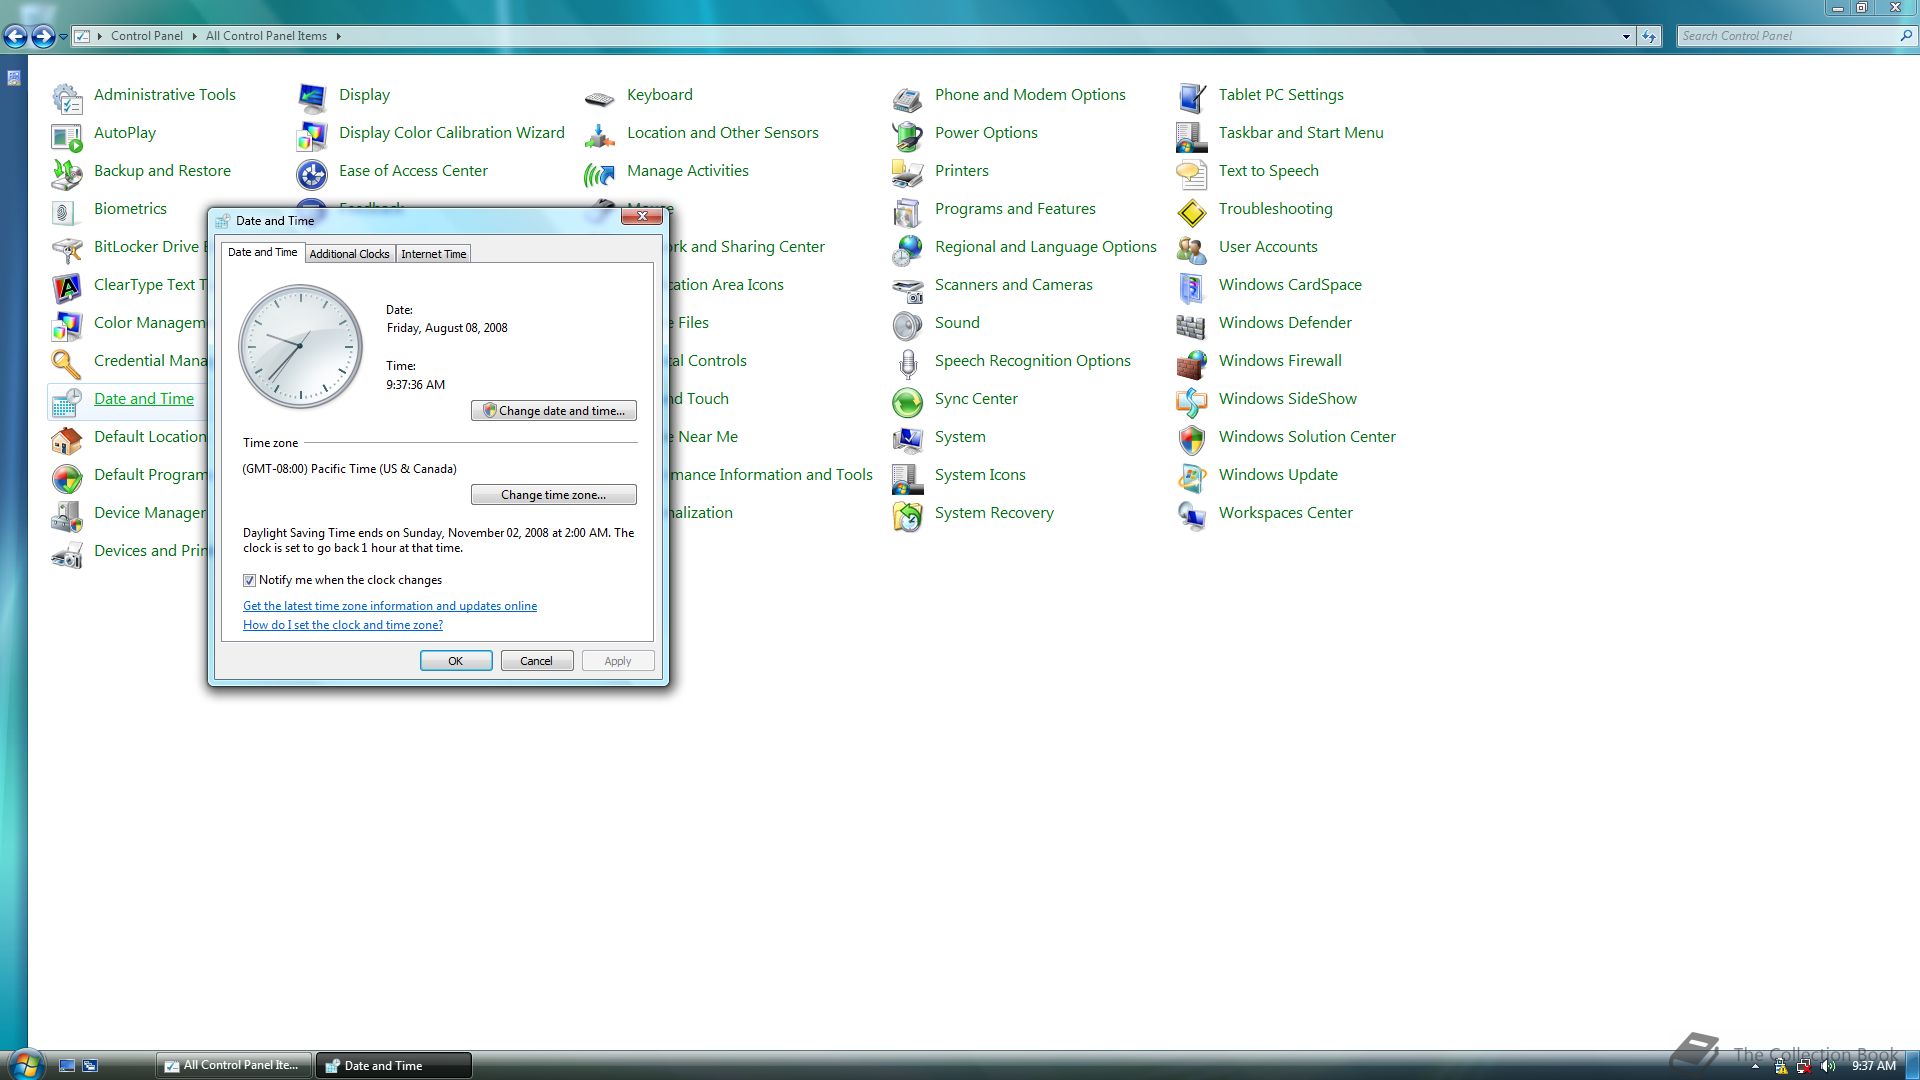Open the Troubleshooting icon
Screen dimensions: 1920x1080
[1192, 211]
